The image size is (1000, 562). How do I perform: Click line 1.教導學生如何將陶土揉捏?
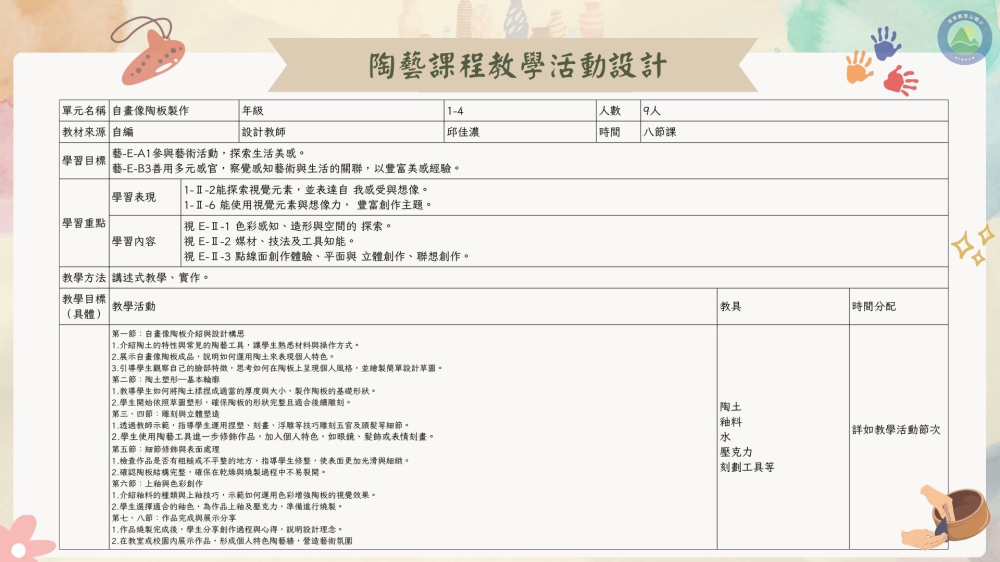244,391
